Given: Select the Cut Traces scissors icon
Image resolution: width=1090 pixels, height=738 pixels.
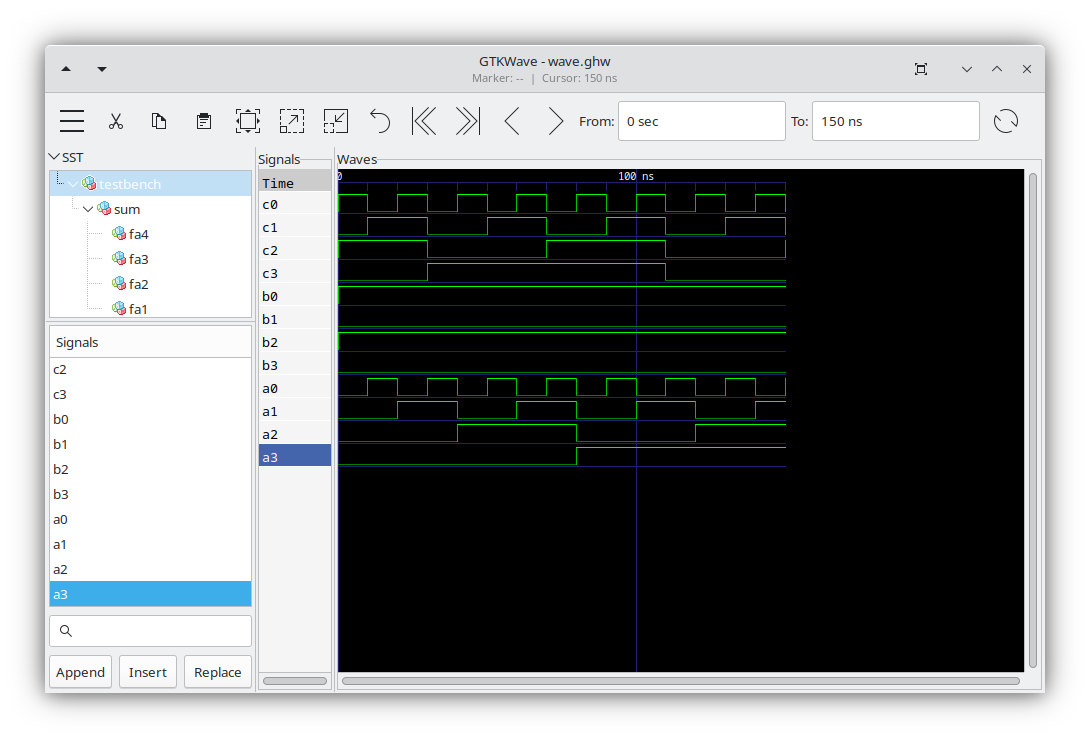Looking at the screenshot, I should click(x=116, y=120).
